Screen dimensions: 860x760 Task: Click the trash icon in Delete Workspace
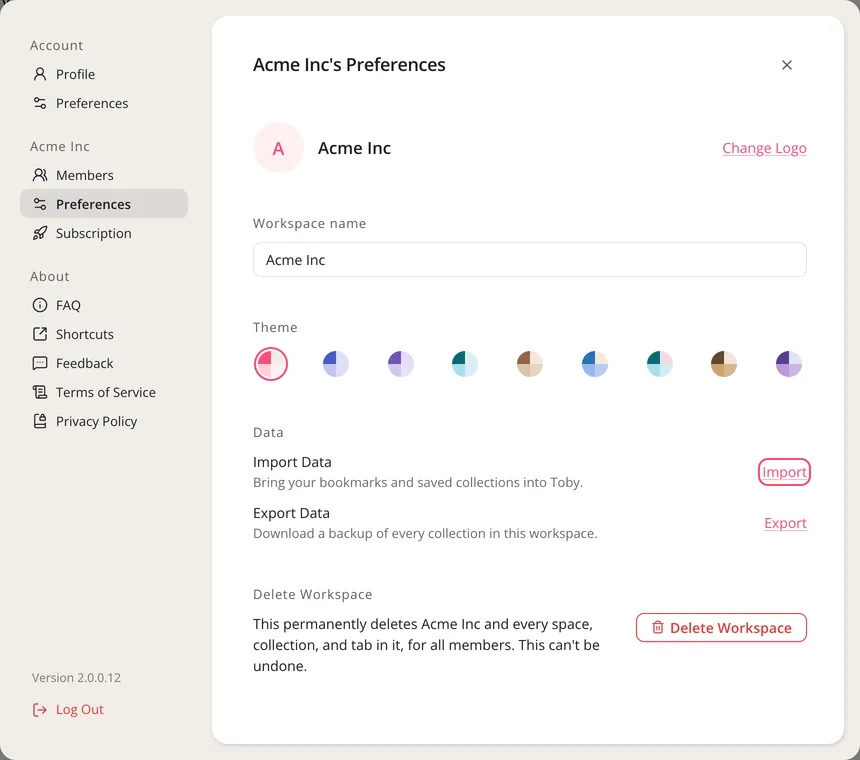coord(658,627)
